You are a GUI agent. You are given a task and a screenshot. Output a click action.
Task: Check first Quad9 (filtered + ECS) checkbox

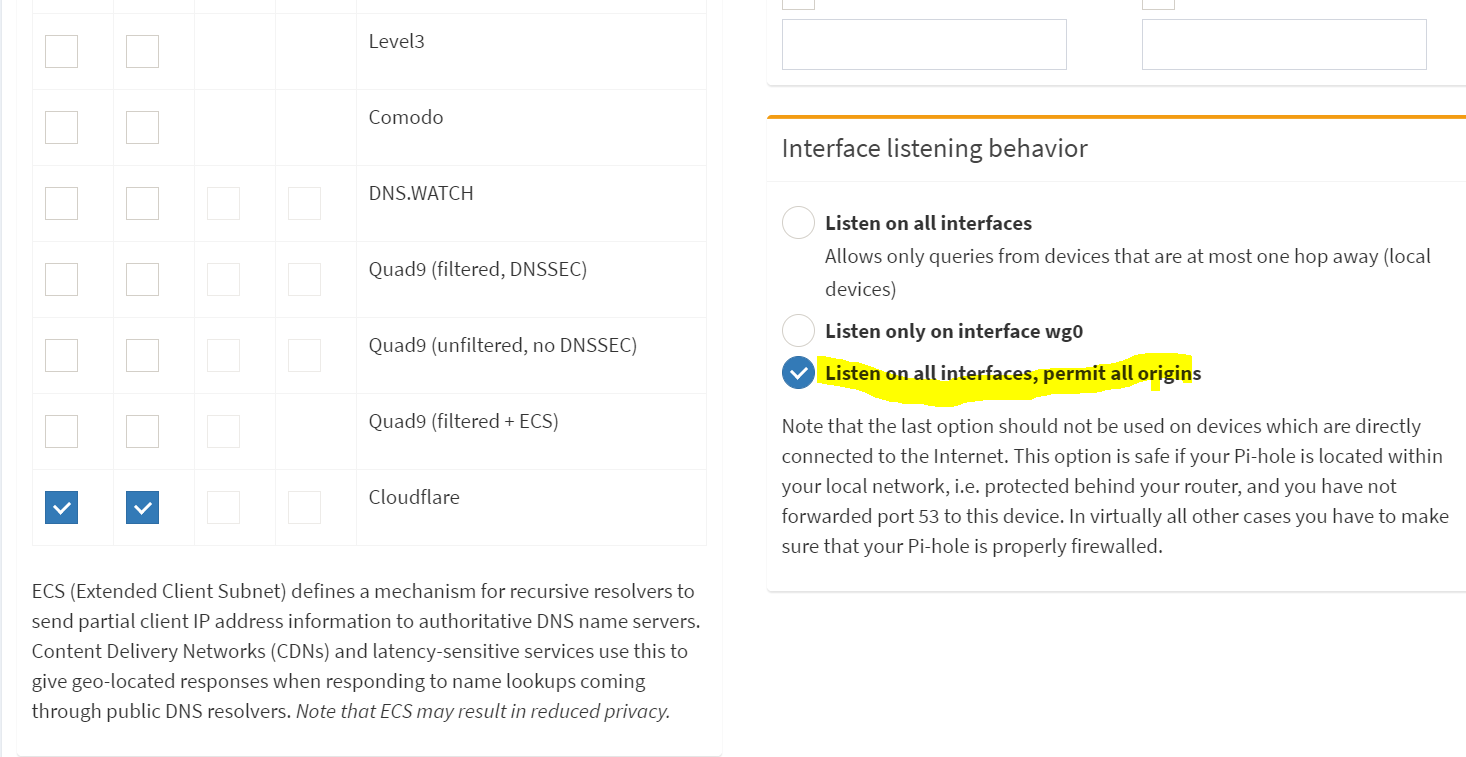(61, 431)
